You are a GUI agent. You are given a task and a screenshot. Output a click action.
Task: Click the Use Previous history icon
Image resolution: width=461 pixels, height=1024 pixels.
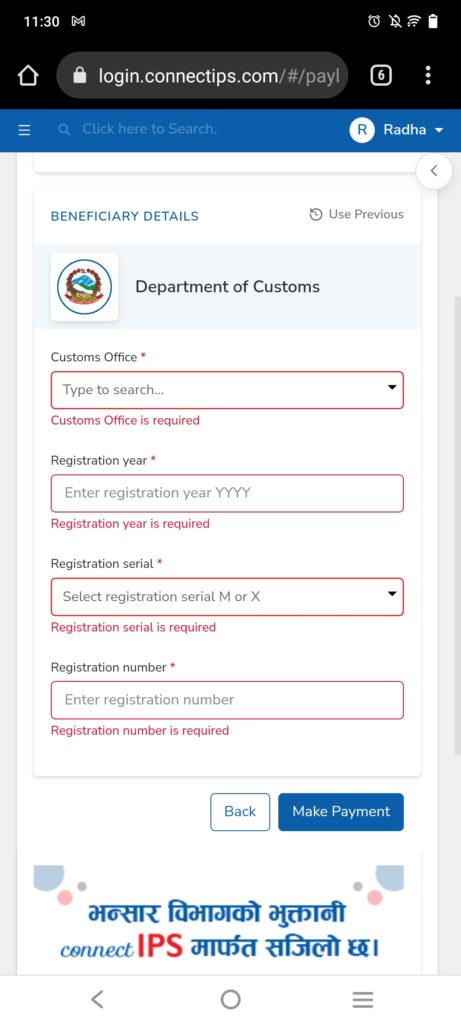[316, 214]
